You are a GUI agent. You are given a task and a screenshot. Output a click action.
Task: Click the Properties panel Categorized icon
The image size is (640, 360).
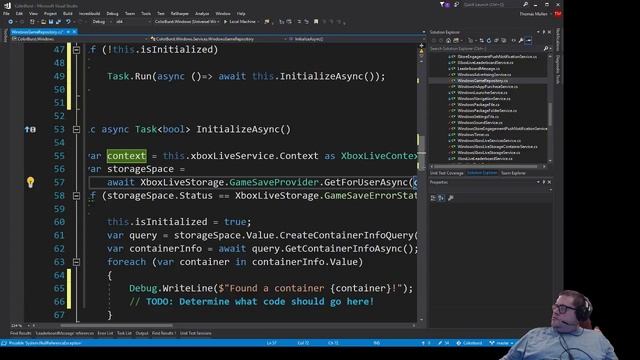(433, 198)
